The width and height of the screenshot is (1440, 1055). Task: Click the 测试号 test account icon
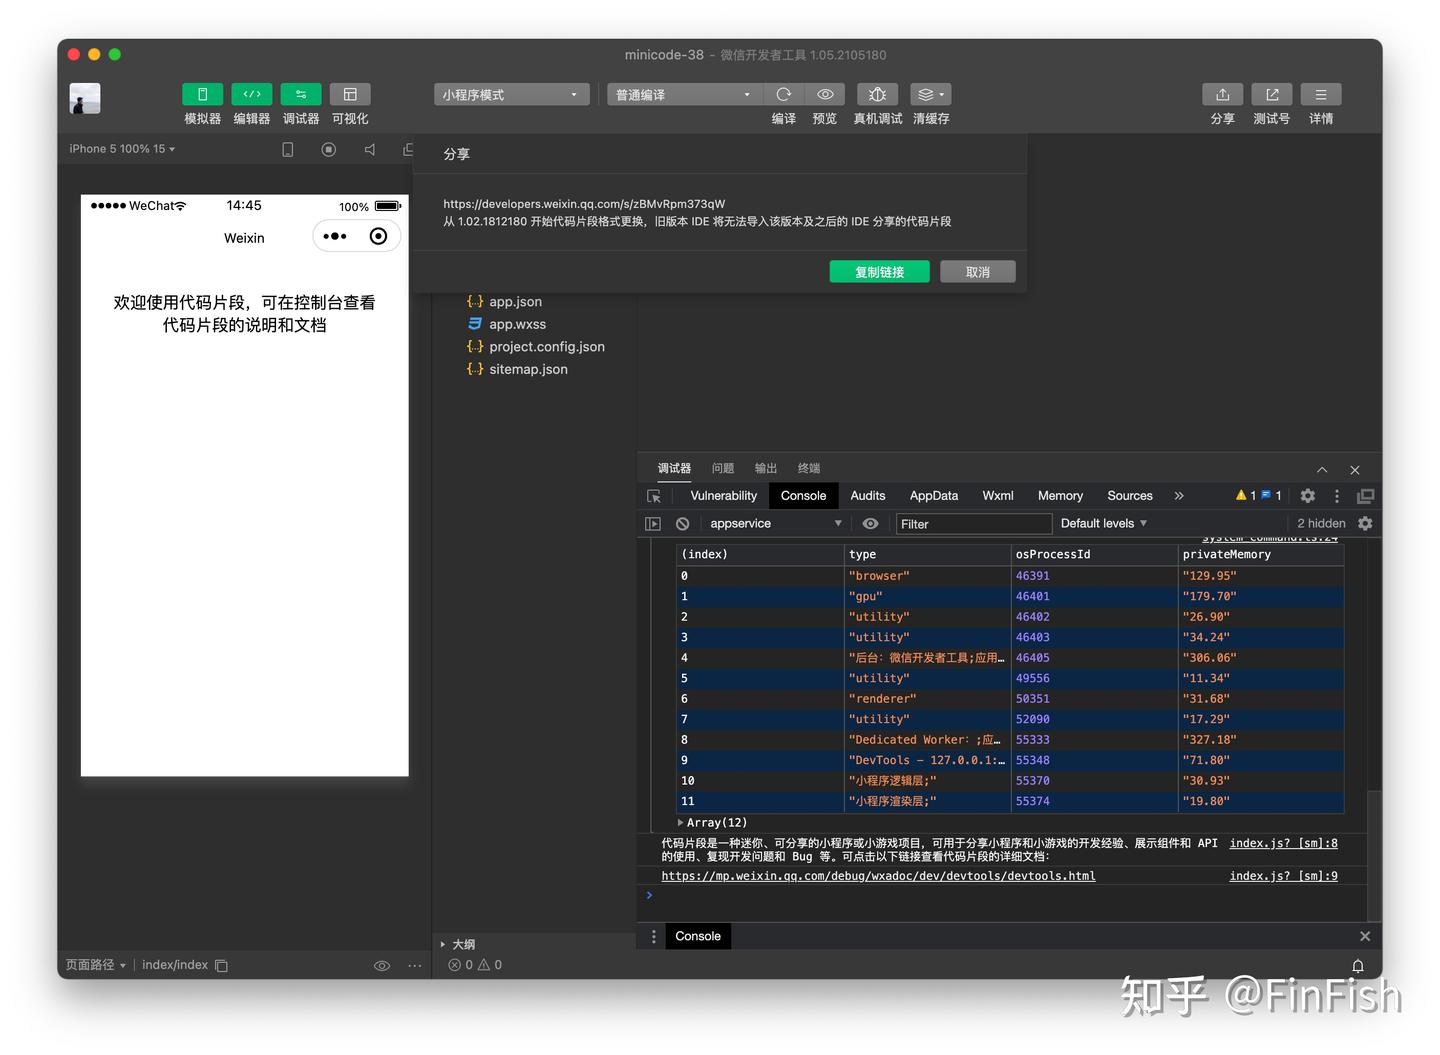pyautogui.click(x=1272, y=94)
